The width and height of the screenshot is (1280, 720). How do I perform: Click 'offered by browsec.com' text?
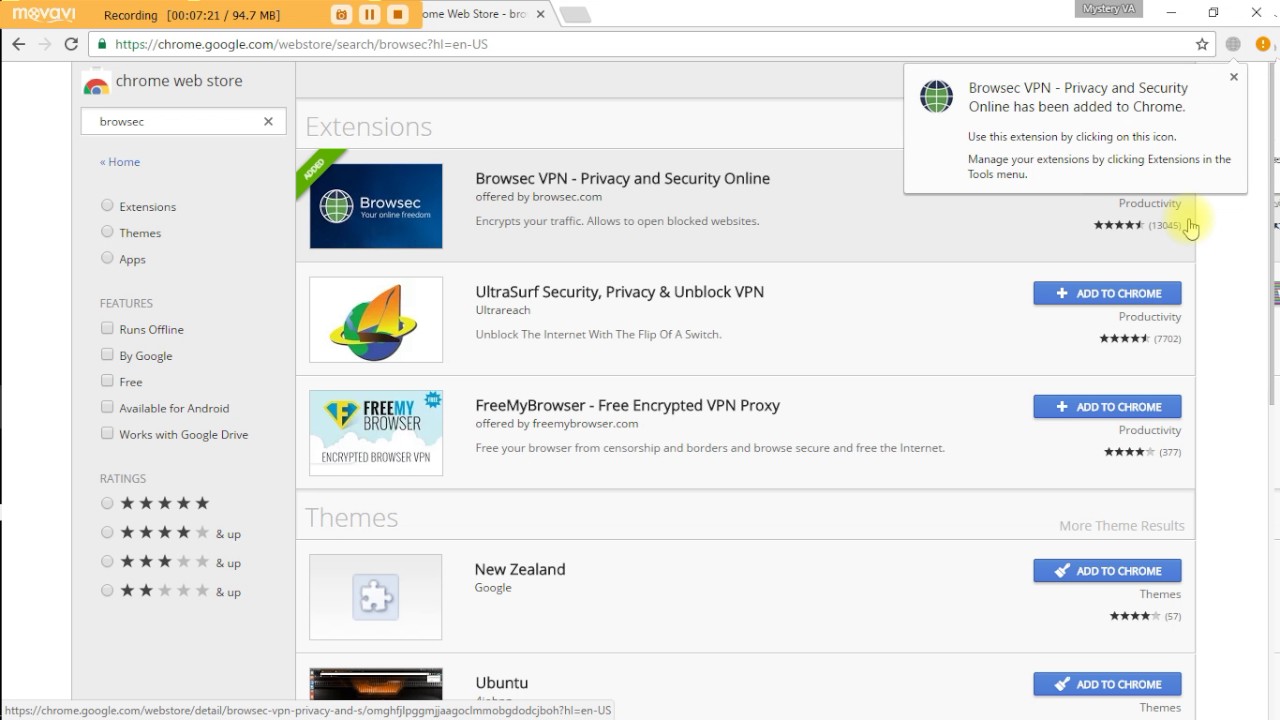(538, 197)
